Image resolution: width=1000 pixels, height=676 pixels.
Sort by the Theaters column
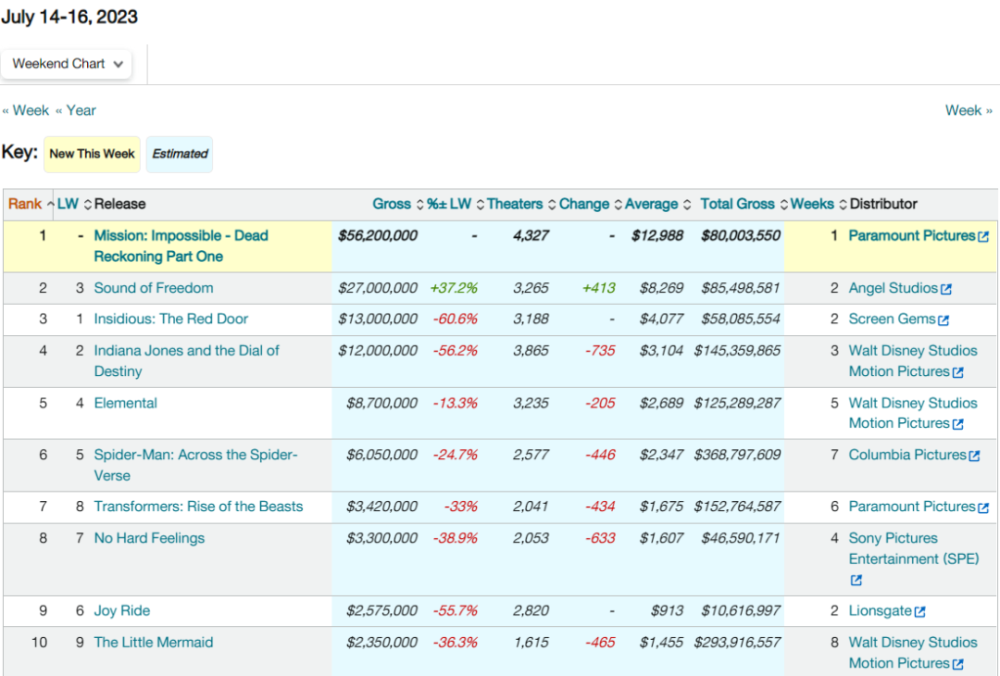click(x=514, y=204)
